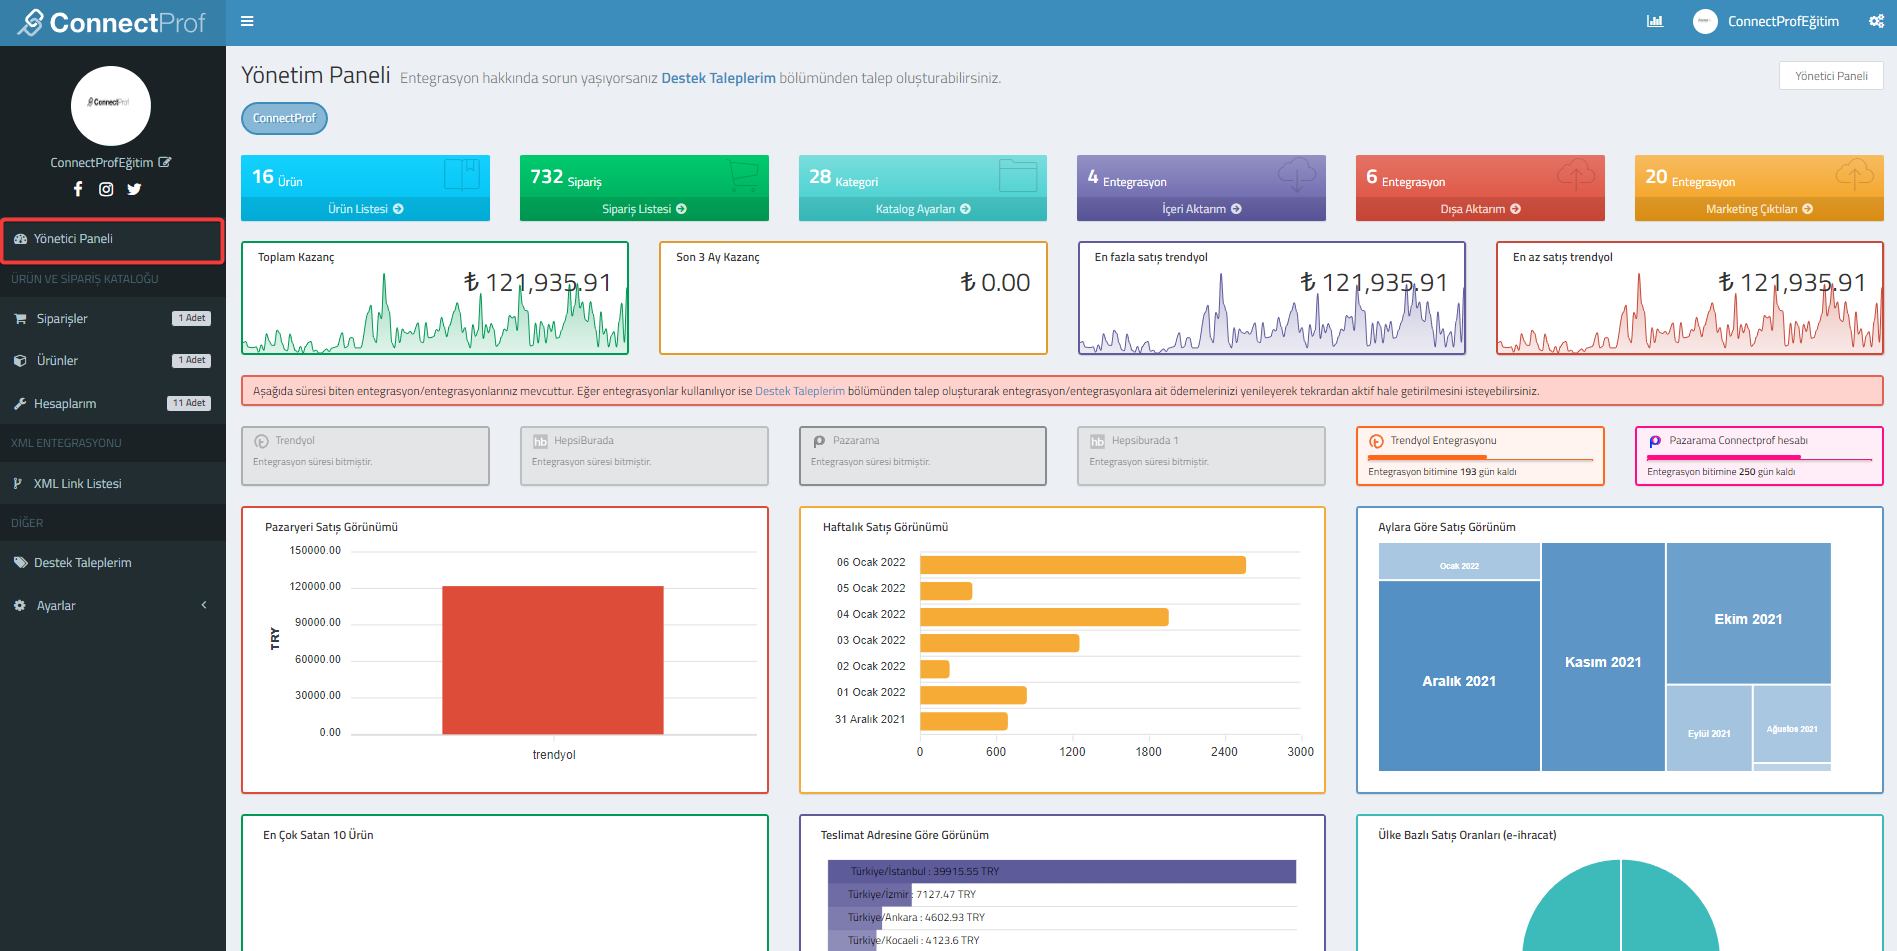Screen dimensions: 1897x951
Task: Click the Yönetici Paneli breadcrumb button
Action: point(1831,76)
